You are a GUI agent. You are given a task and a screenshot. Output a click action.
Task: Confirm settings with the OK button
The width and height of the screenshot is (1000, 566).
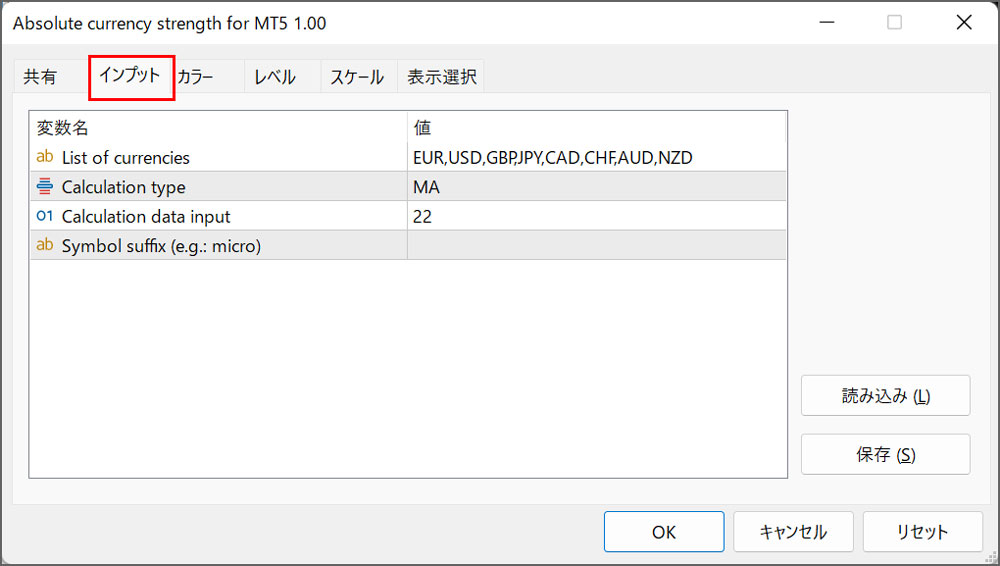664,532
